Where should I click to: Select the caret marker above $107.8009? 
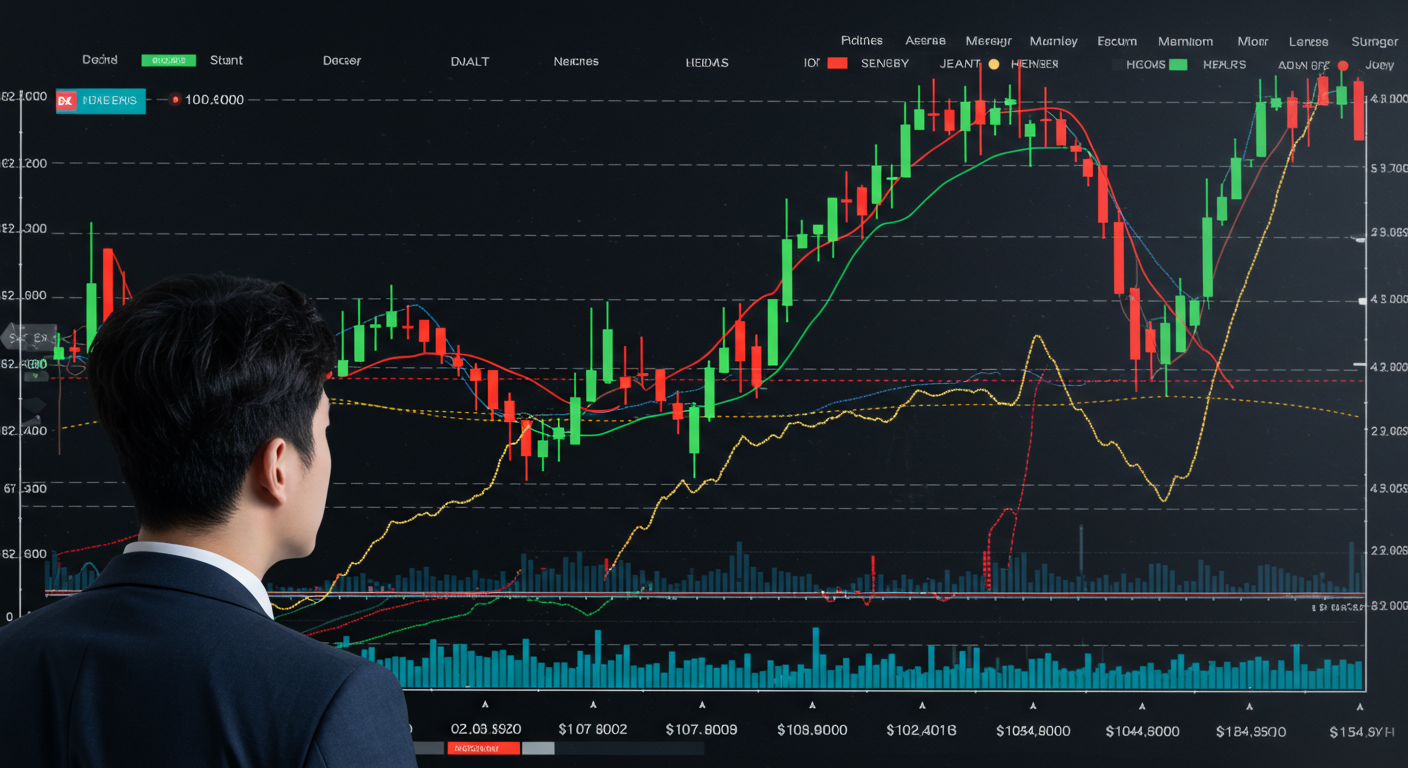click(701, 704)
